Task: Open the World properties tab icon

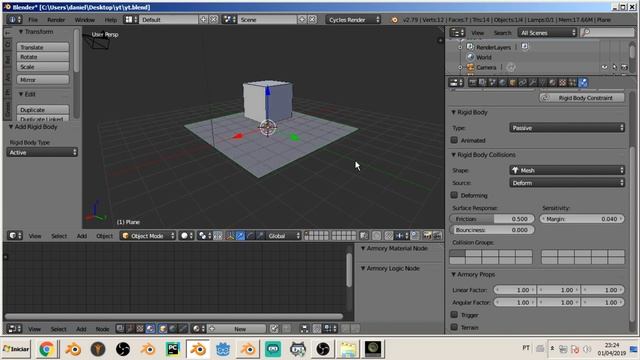Action: click(502, 82)
